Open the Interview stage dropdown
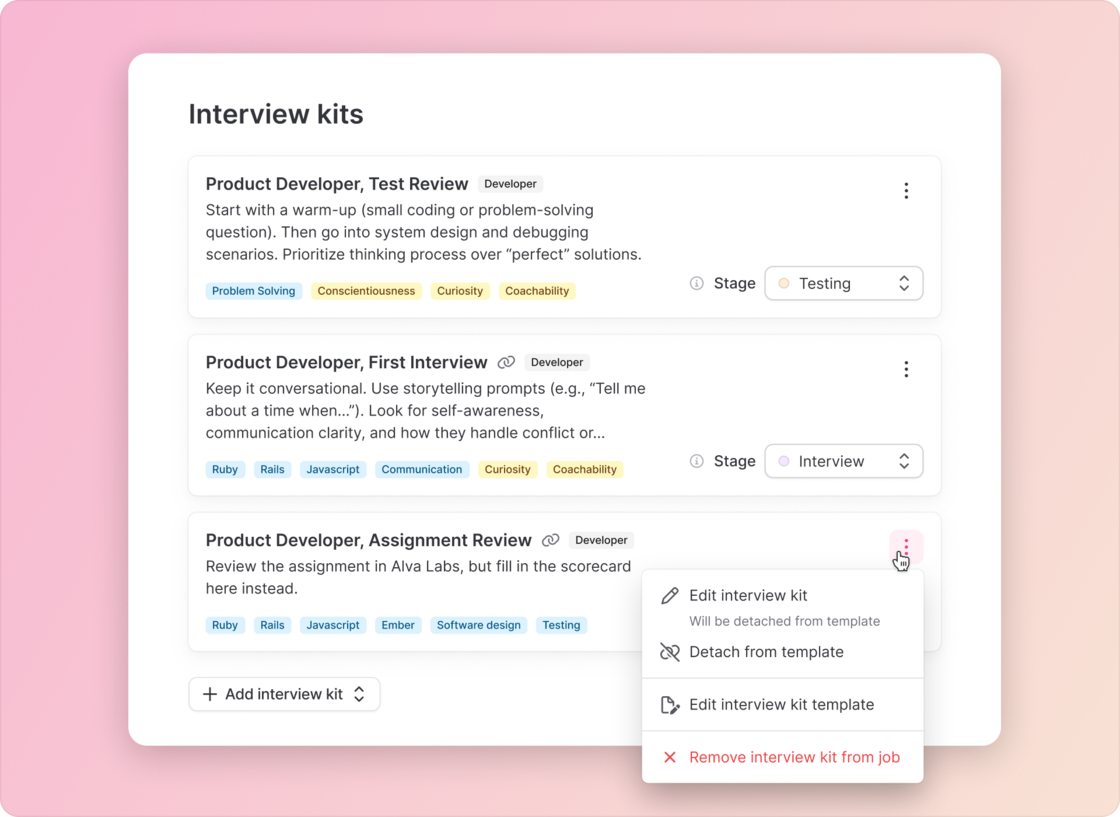Viewport: 1120px width, 817px height. 843,461
